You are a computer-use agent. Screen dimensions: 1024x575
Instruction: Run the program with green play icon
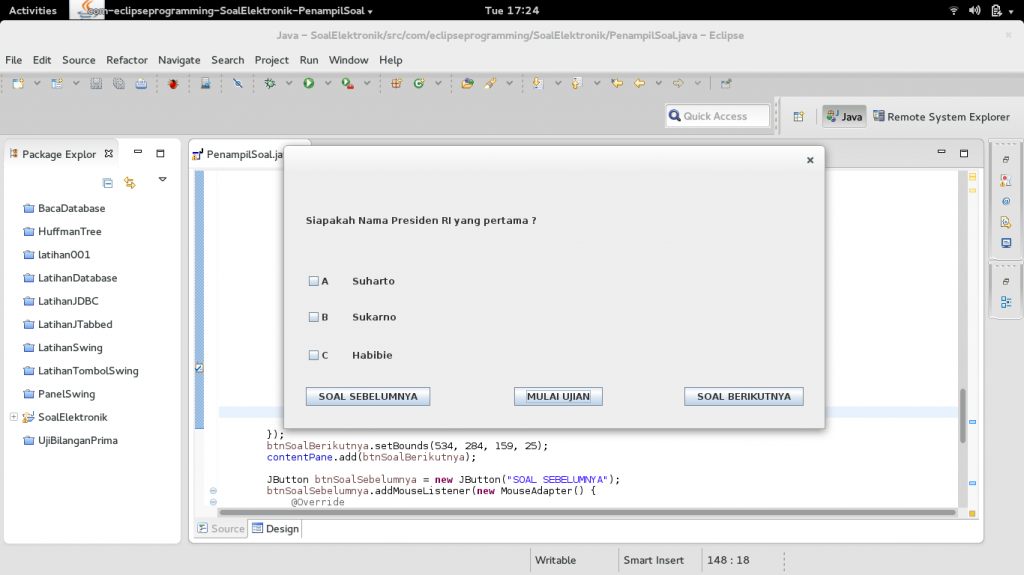point(309,83)
